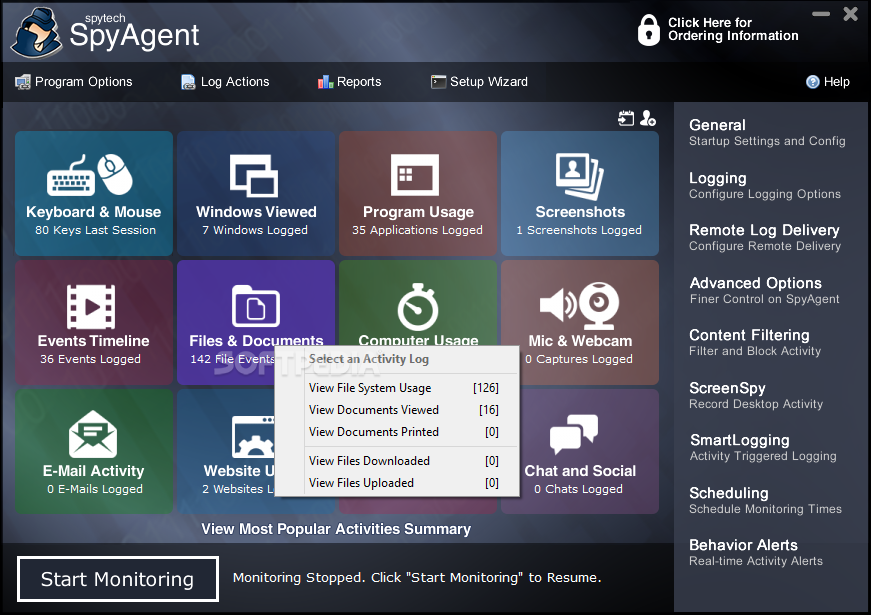Open View Most Popular Activities Summary
Viewport: 871px width, 615px height.
click(x=336, y=529)
